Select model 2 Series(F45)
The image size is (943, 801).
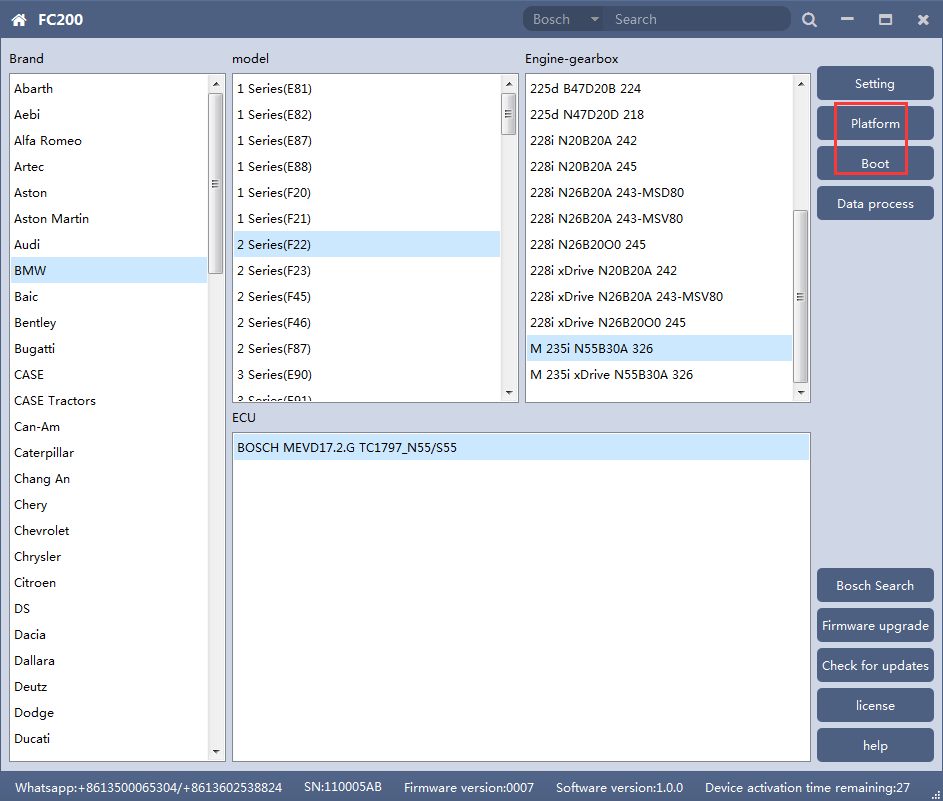(x=367, y=296)
